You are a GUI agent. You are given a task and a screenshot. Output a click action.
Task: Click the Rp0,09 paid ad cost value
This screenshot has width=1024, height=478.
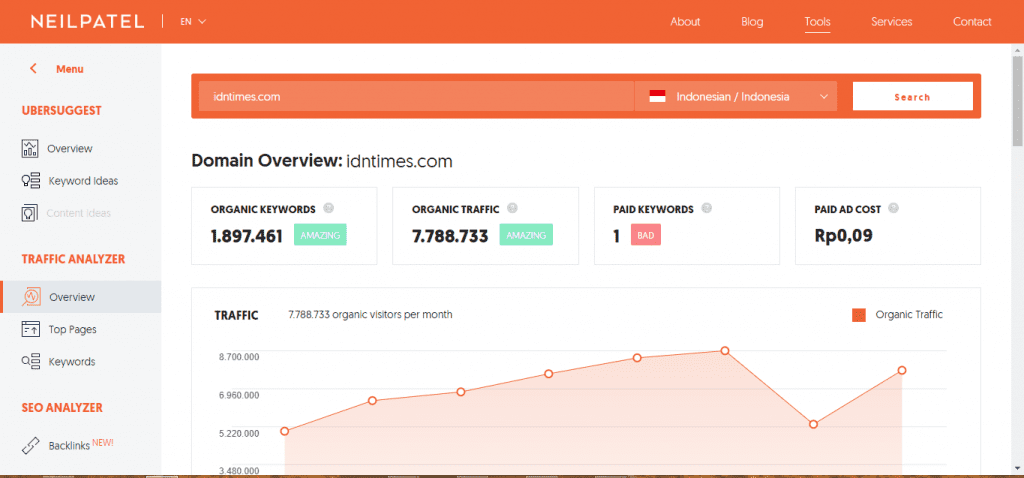click(x=843, y=236)
